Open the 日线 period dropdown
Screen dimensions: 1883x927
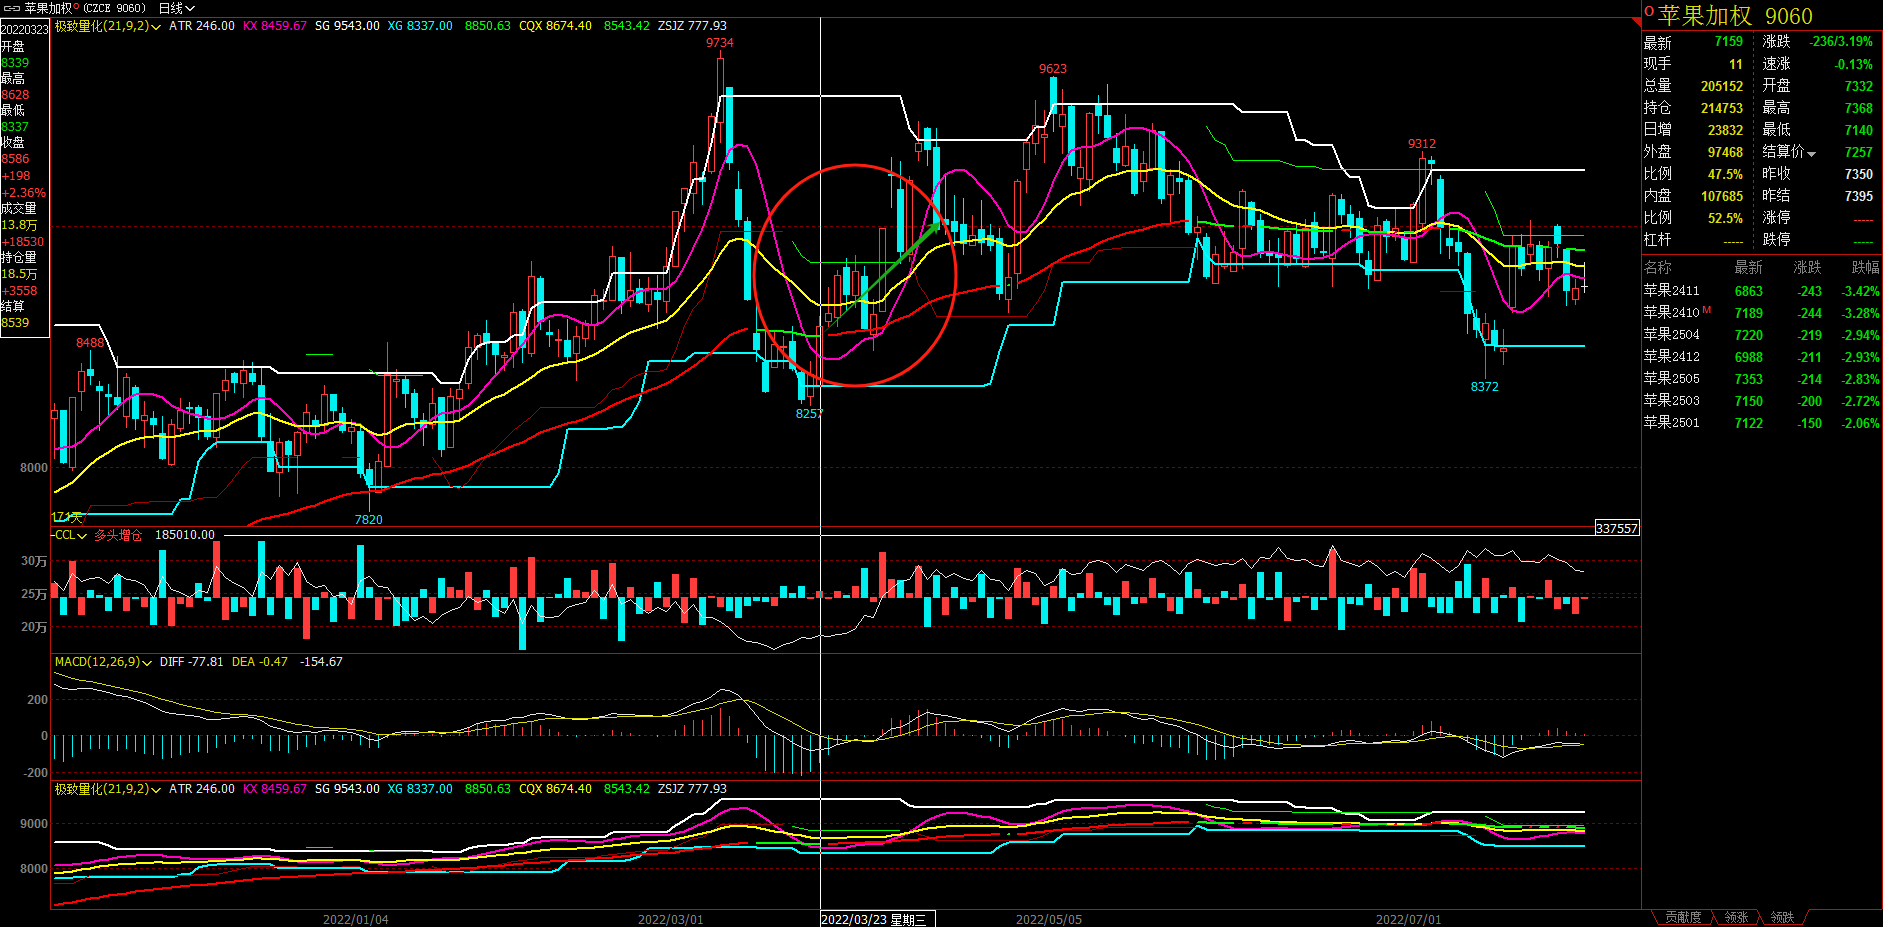[x=176, y=8]
